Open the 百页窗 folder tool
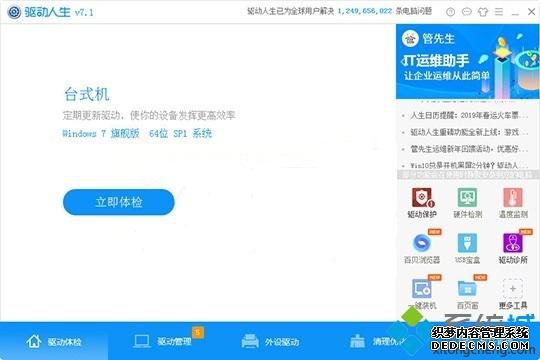Viewport: 540px width, 360px height. [467, 293]
